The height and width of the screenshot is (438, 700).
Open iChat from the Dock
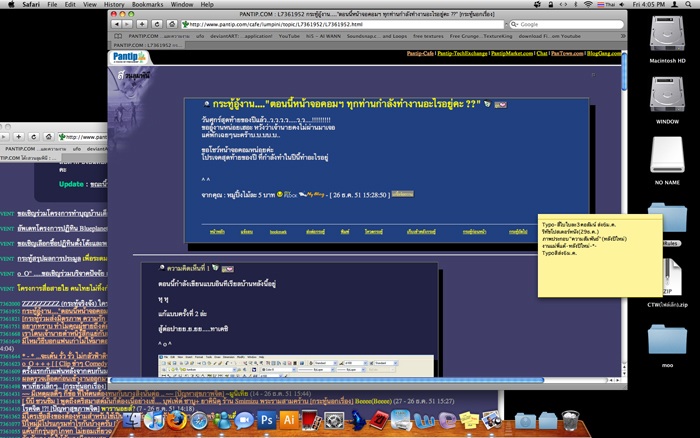pos(244,421)
